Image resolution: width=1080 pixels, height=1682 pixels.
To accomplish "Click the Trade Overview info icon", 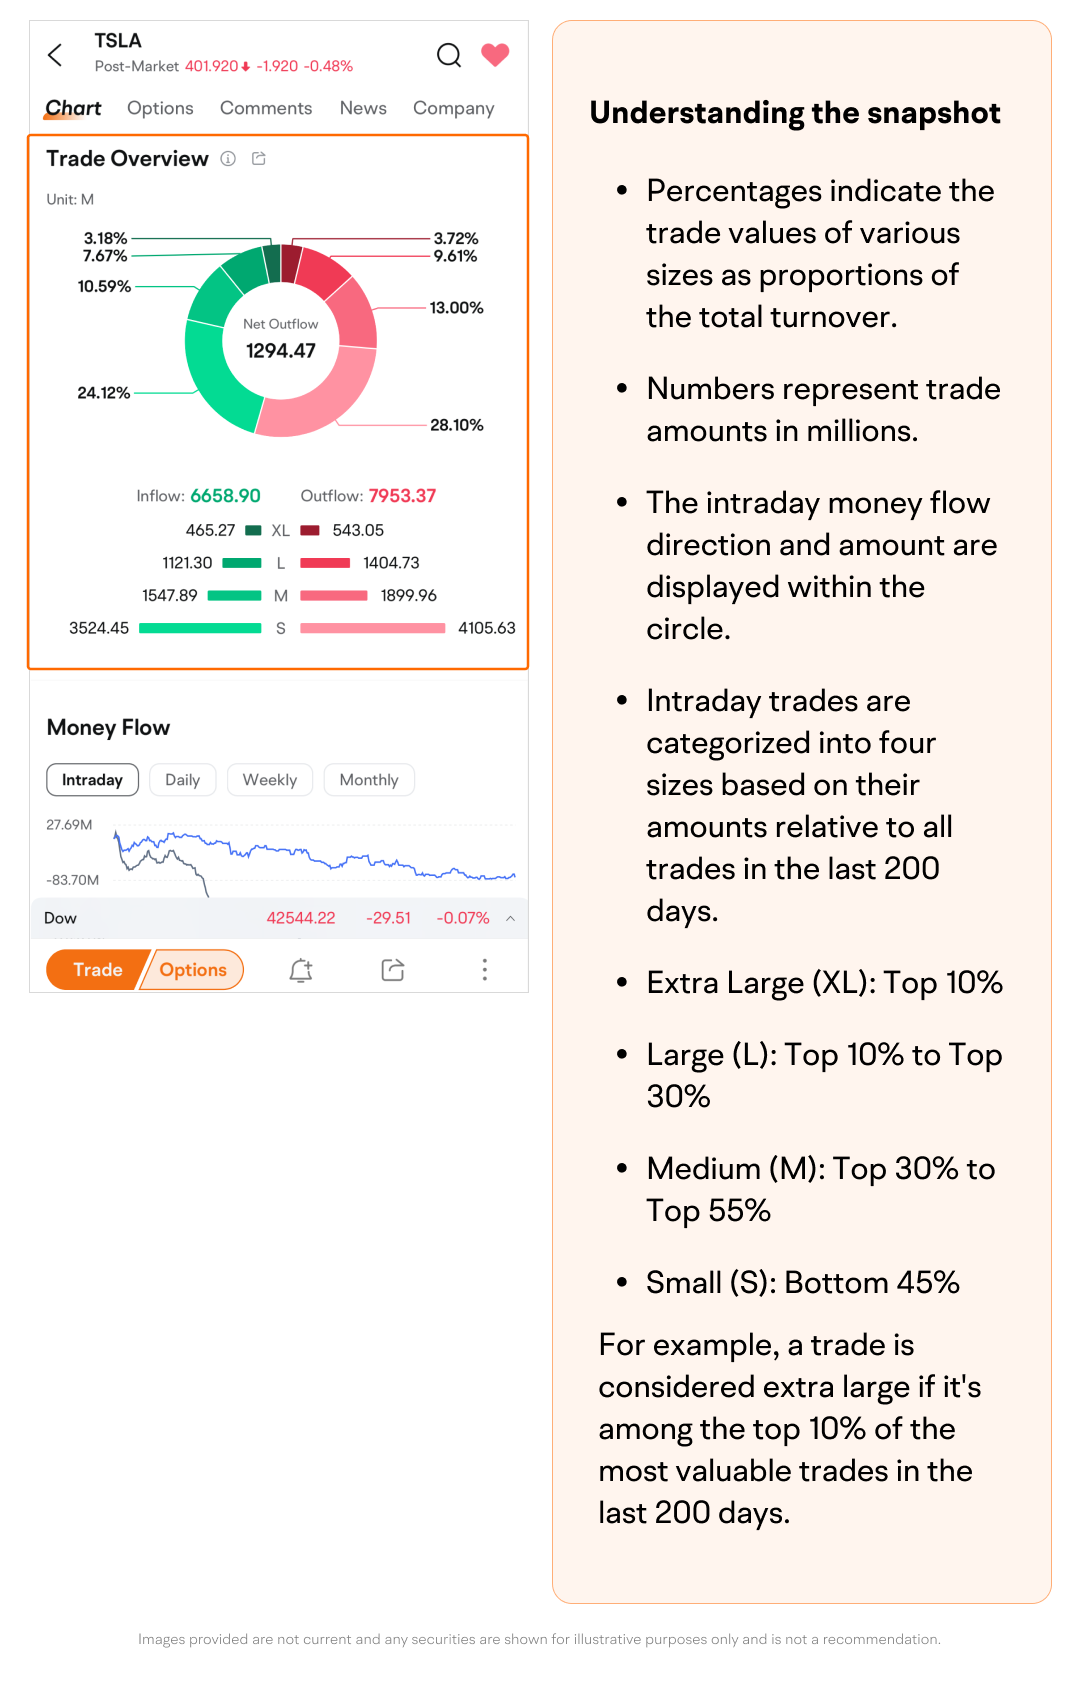I will pos(228,159).
